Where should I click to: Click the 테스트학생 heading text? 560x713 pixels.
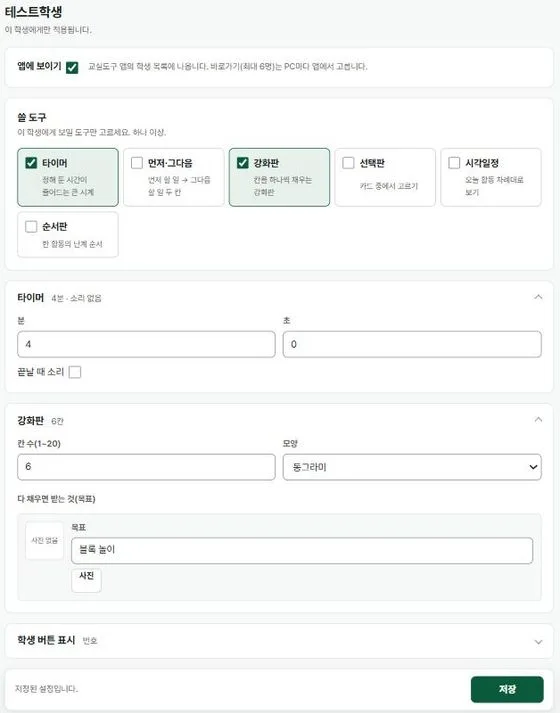pyautogui.click(x=33, y=12)
